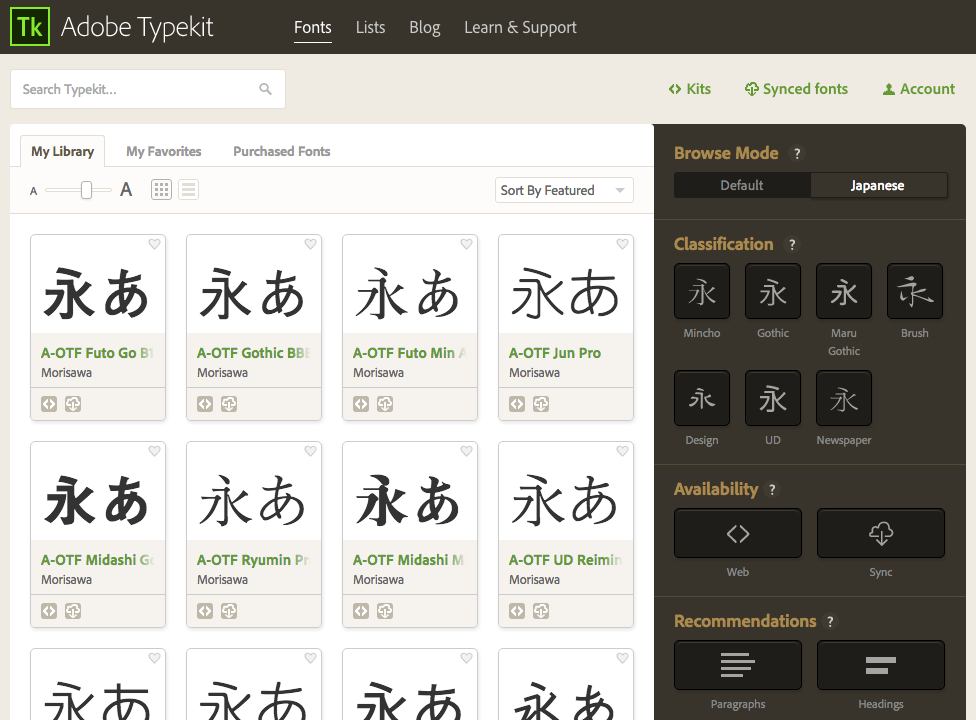Show help for Classification
Image resolution: width=976 pixels, height=720 pixels.
[x=792, y=245]
